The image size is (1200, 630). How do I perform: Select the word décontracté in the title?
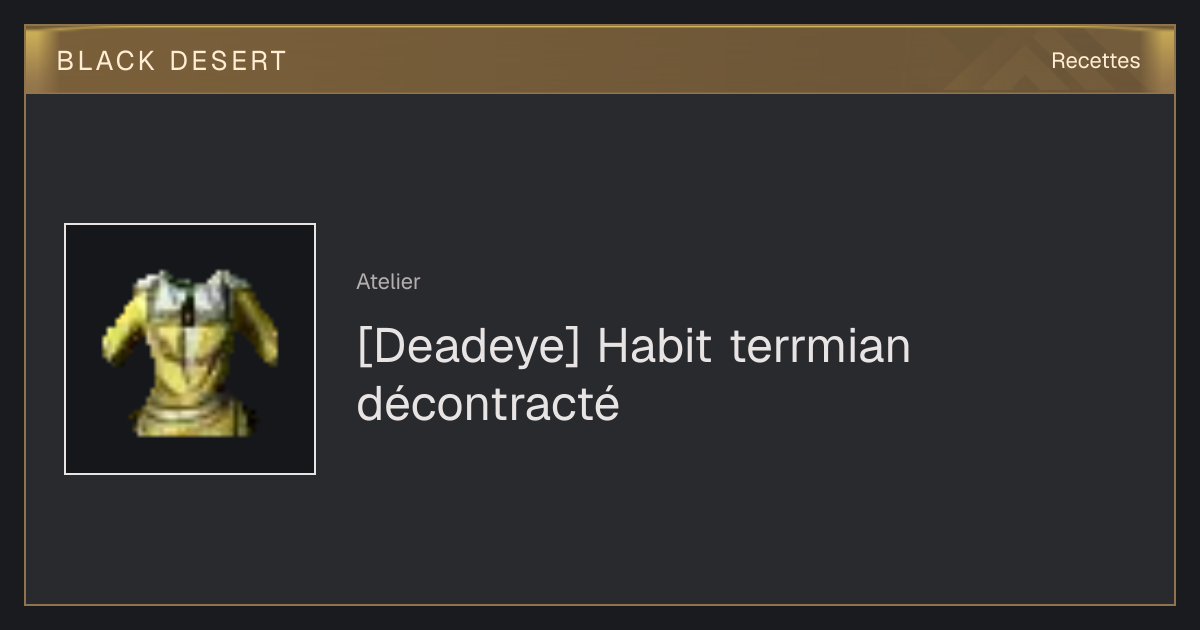(x=488, y=404)
